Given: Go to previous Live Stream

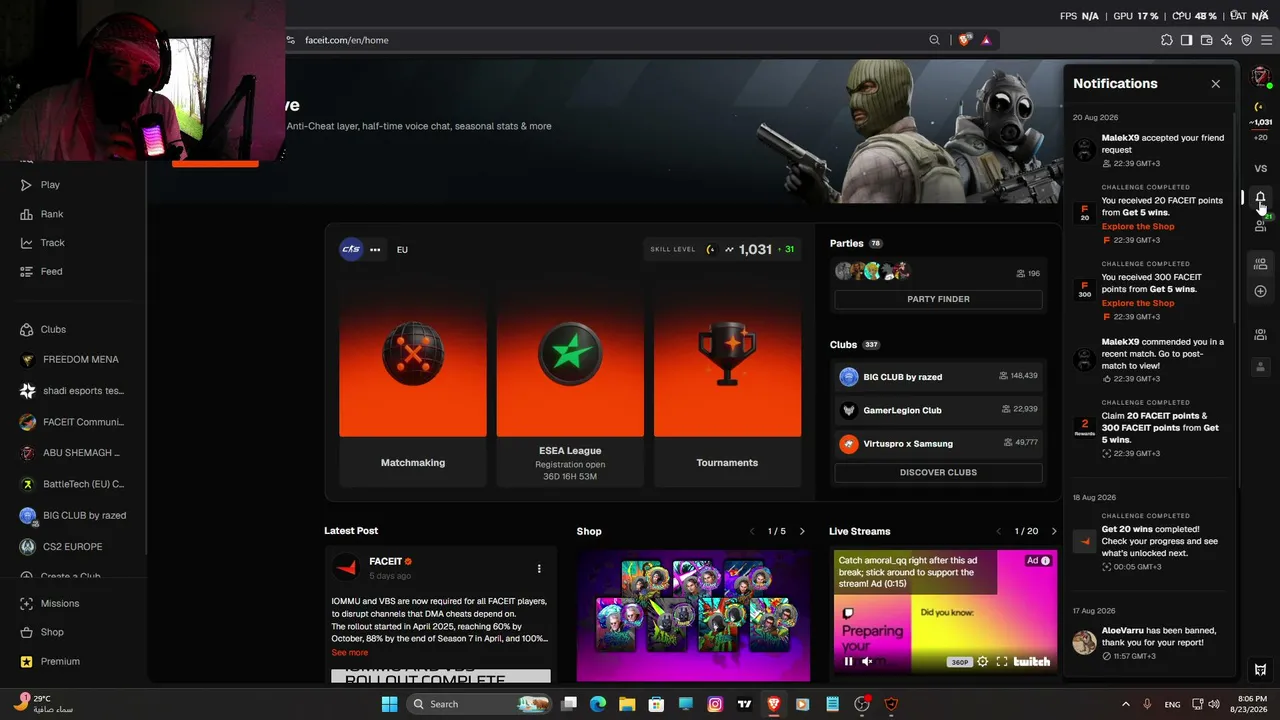Looking at the screenshot, I should tap(998, 532).
